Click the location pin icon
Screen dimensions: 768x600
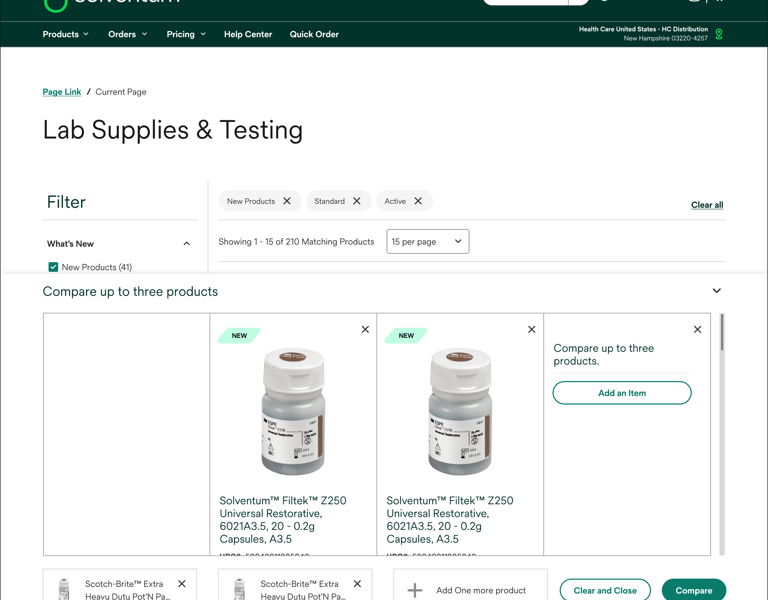pos(719,34)
